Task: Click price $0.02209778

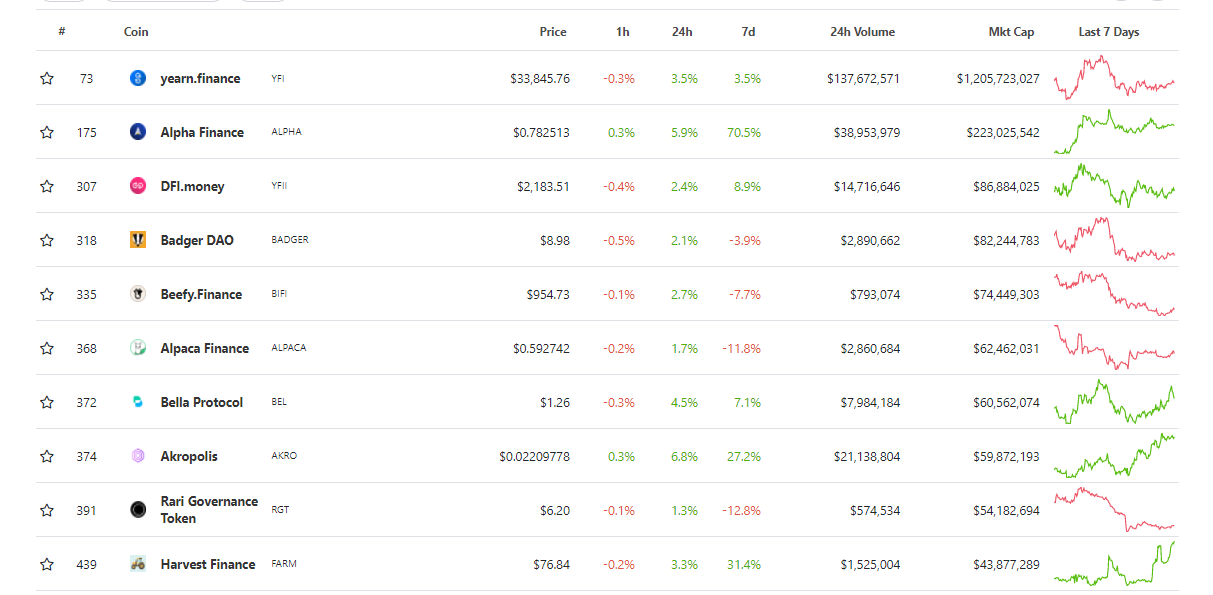Action: [x=535, y=456]
